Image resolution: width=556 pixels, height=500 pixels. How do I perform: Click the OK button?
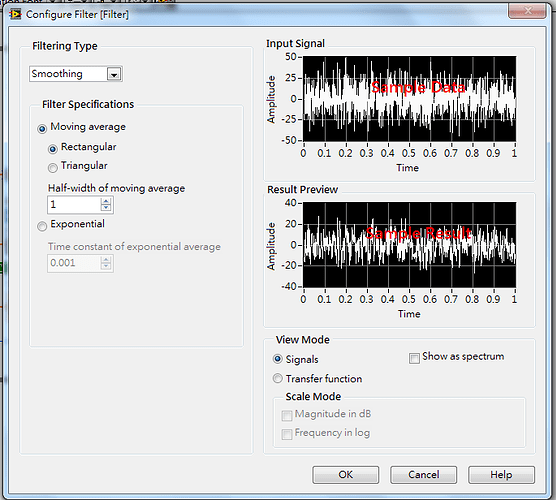coord(345,474)
